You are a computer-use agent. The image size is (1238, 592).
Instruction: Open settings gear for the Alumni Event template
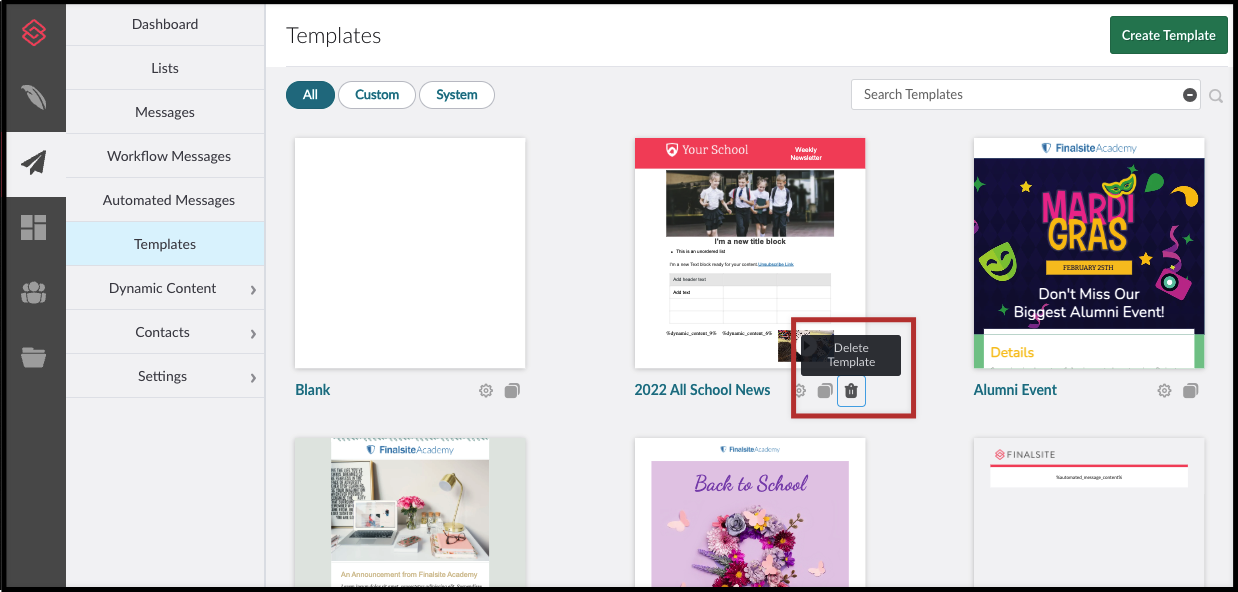pos(1164,391)
